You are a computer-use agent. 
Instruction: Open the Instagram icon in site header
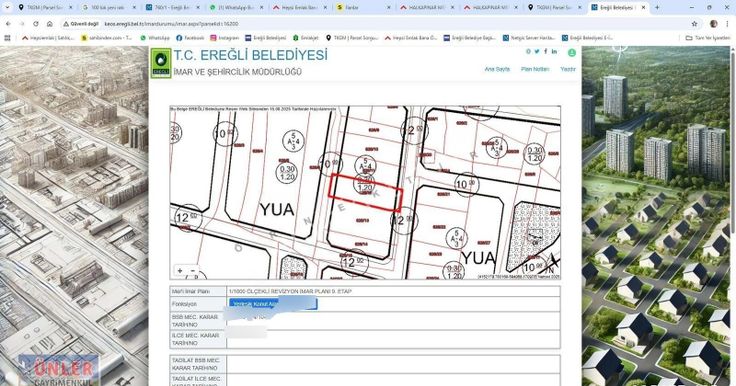click(529, 52)
